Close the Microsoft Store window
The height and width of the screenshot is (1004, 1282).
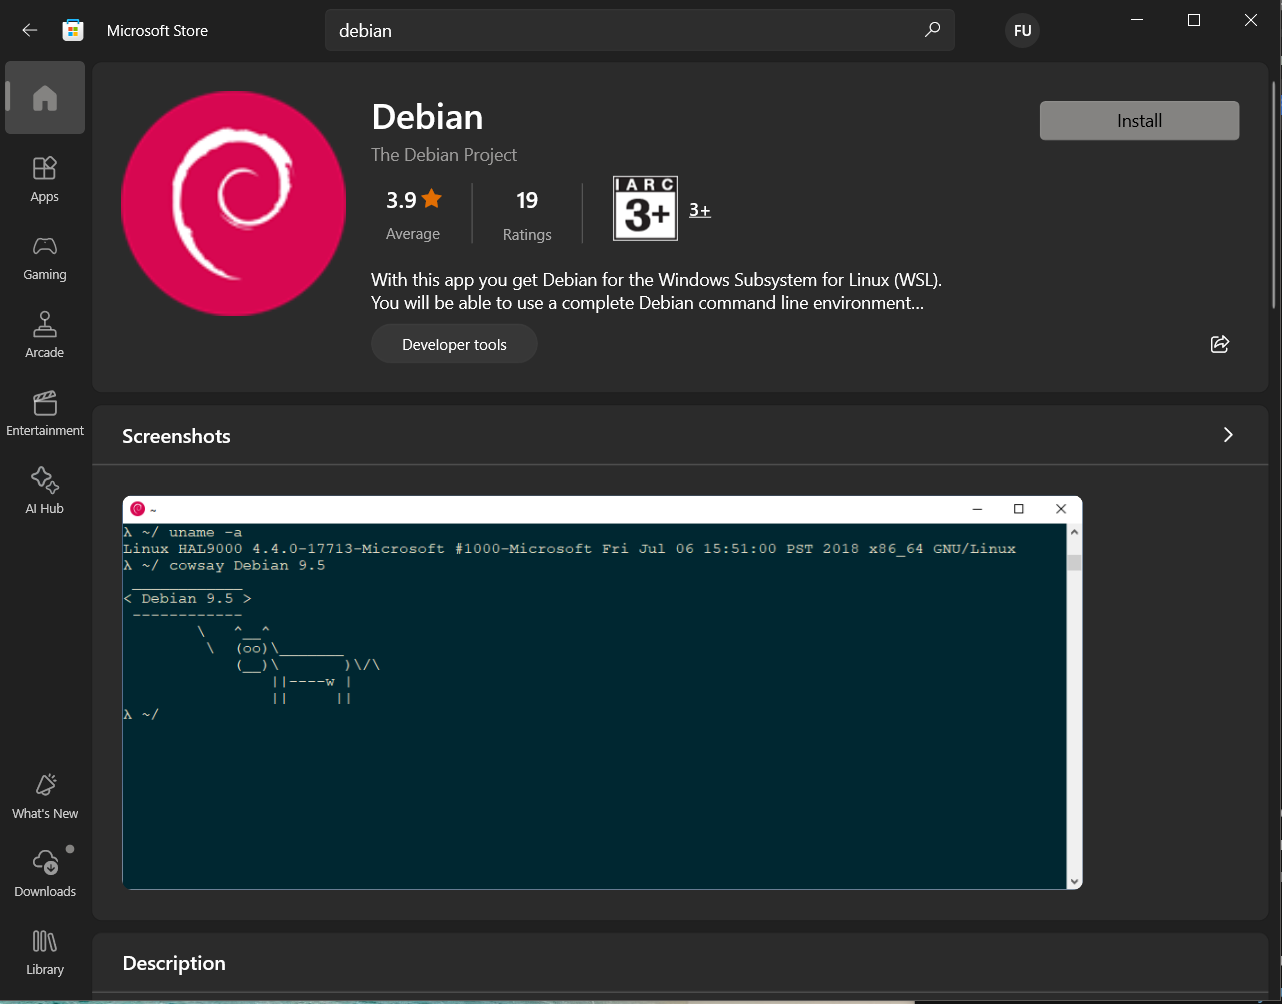1251,20
